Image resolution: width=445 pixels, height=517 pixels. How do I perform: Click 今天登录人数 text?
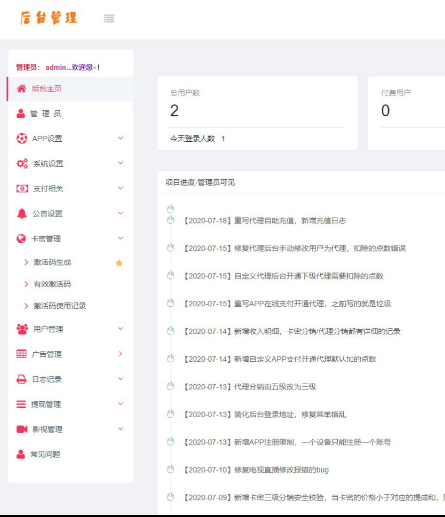[x=192, y=139]
